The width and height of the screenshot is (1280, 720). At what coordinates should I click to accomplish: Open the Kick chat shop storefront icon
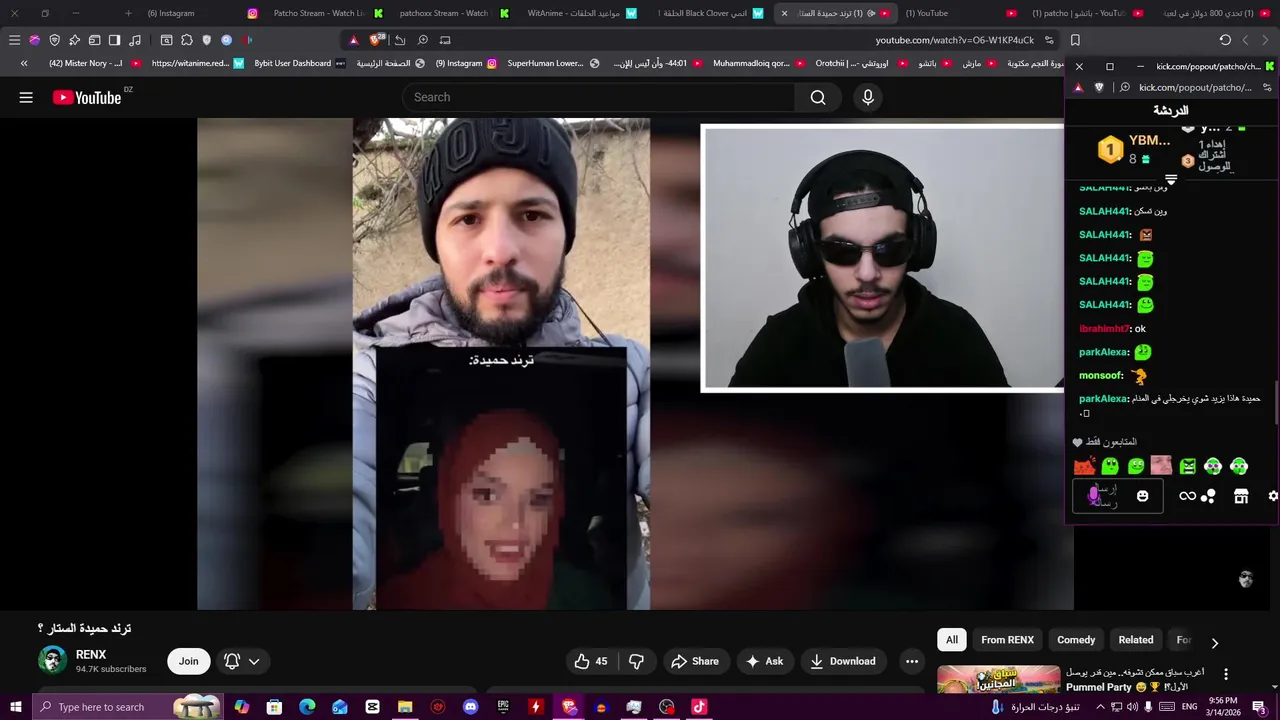tap(1241, 496)
